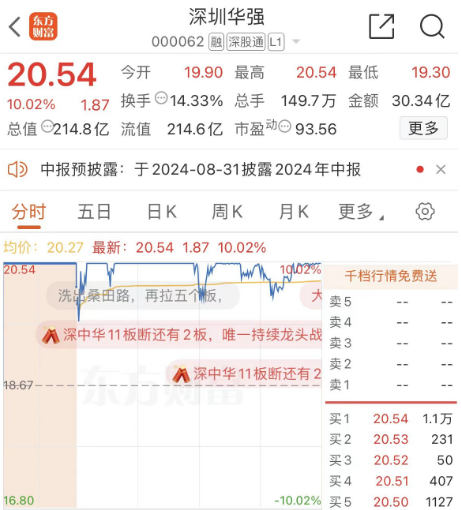Screen dimensions: 461x510
Task: Tap the speaker announcement icon
Action: coord(17,169)
